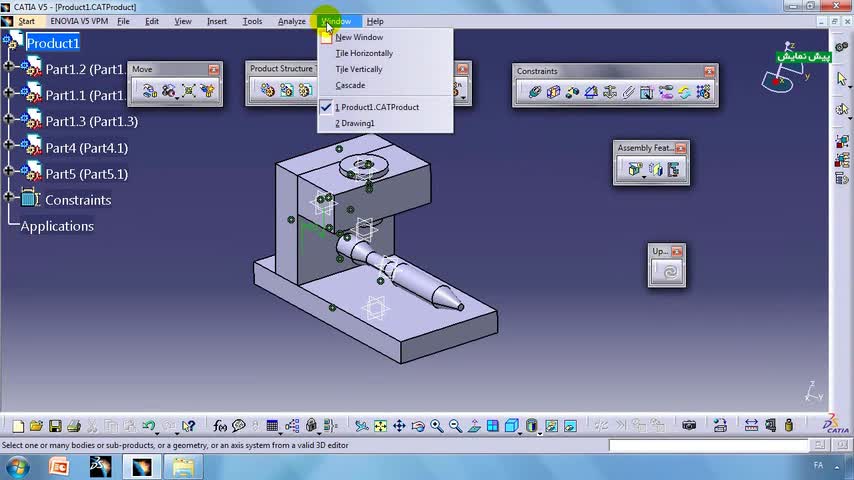Expand the Part4 tree node

[8, 145]
